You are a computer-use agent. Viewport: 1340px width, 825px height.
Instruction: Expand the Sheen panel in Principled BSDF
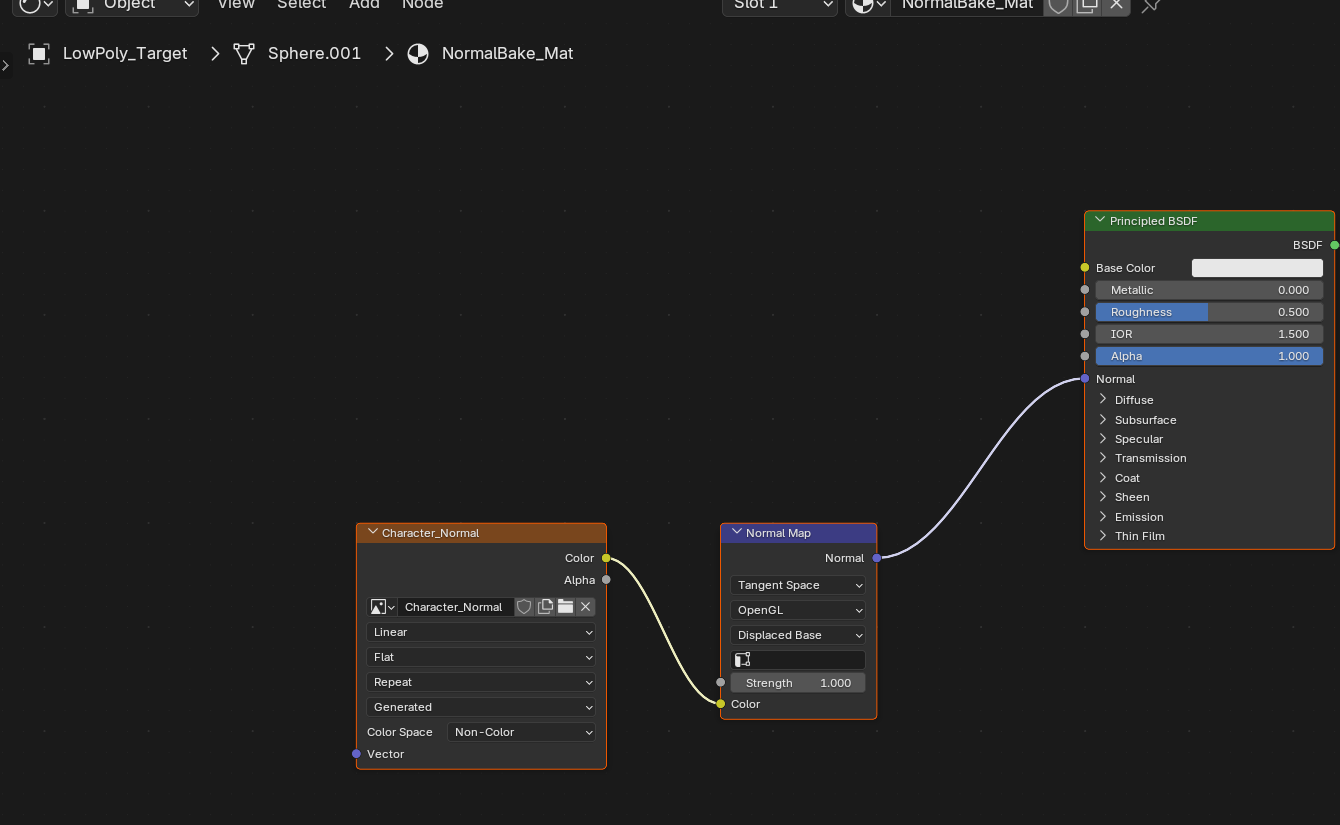[1103, 496]
